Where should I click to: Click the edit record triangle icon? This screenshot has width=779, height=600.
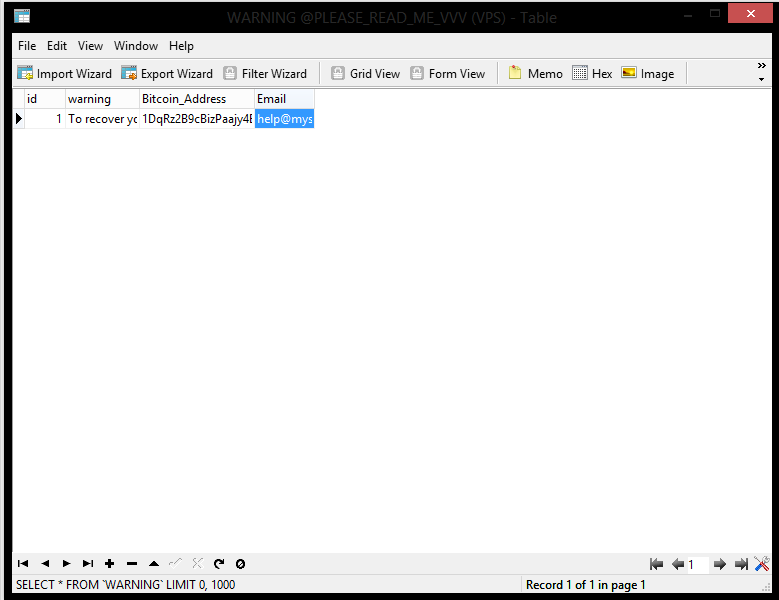[154, 564]
